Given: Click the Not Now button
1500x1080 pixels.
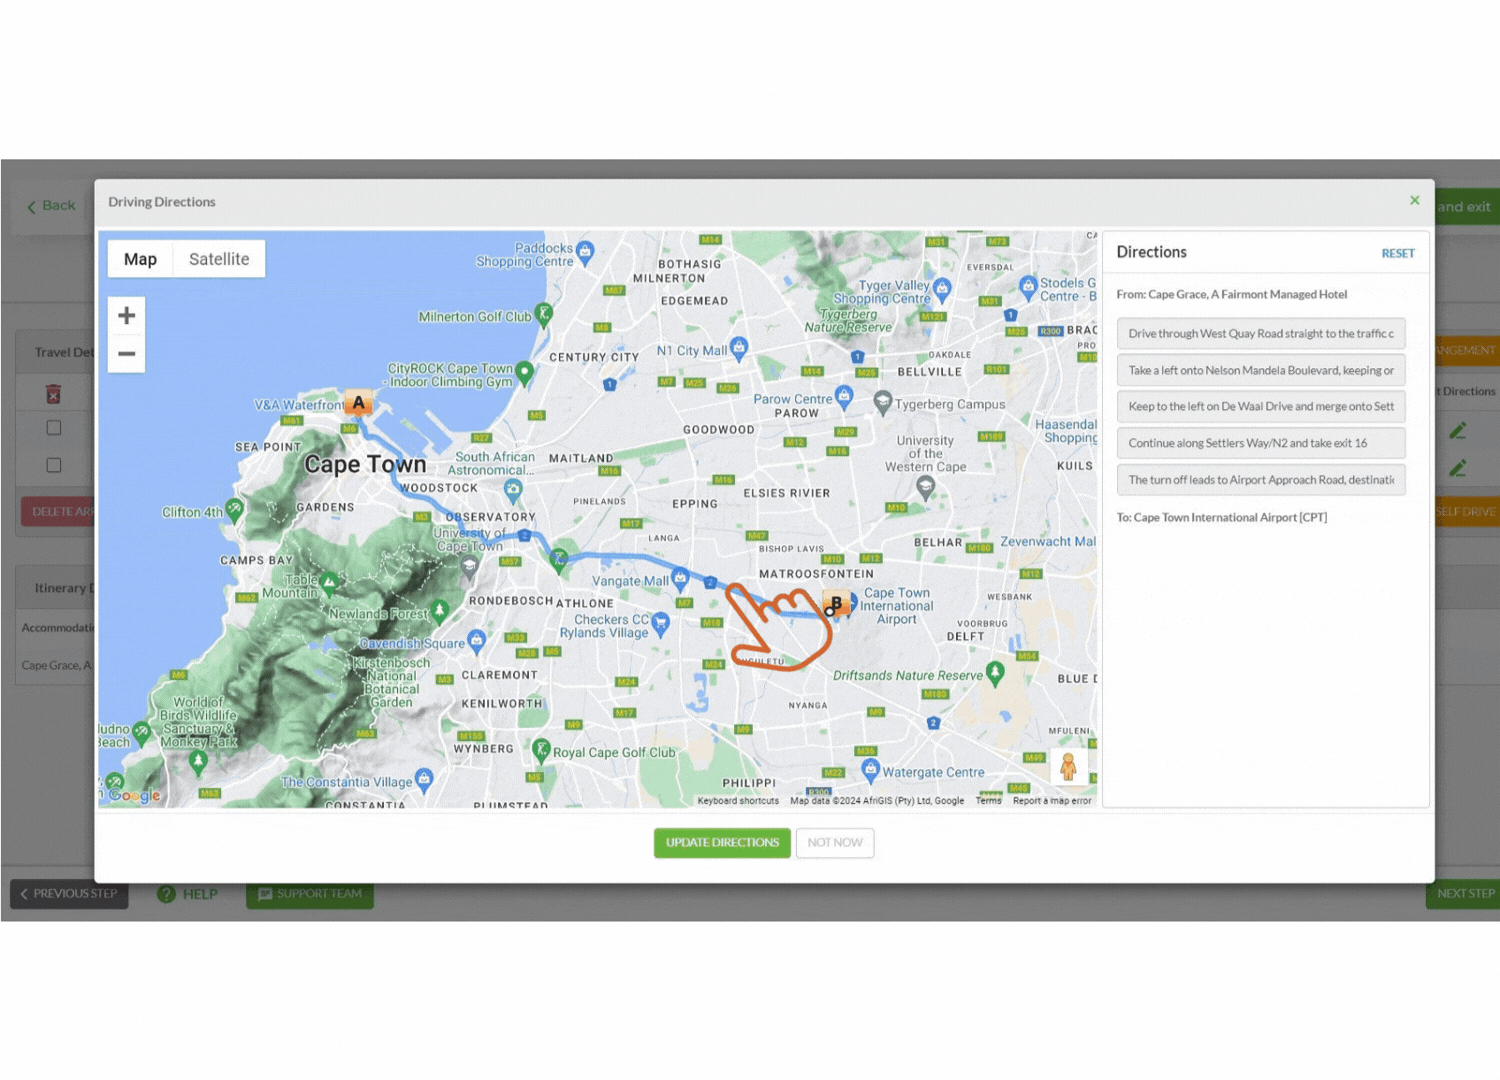Looking at the screenshot, I should (x=834, y=843).
